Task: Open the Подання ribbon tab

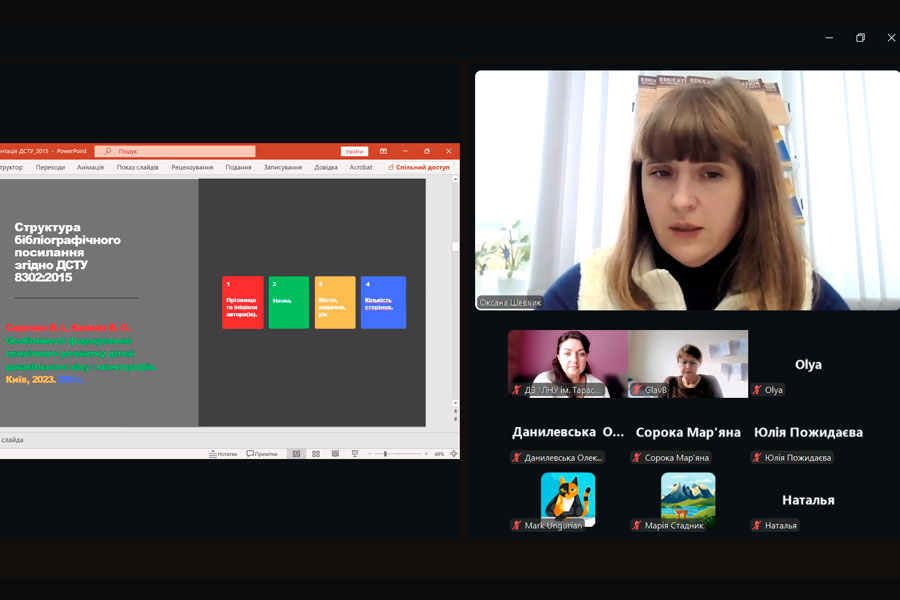Action: 238,167
